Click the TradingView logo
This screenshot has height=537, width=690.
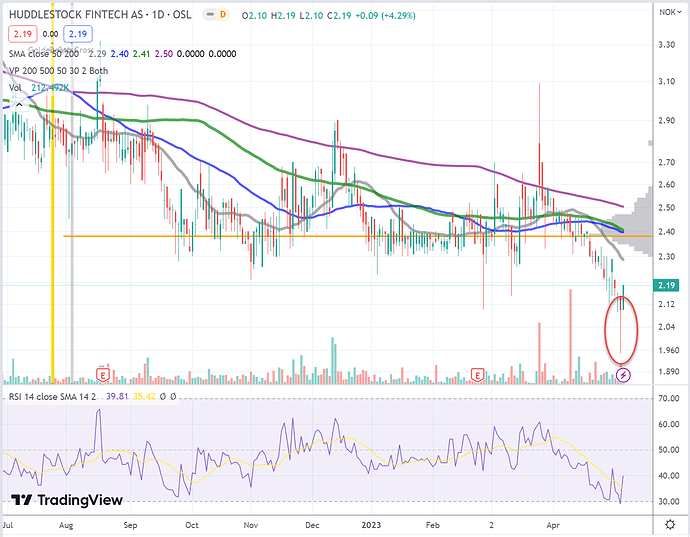coord(67,500)
